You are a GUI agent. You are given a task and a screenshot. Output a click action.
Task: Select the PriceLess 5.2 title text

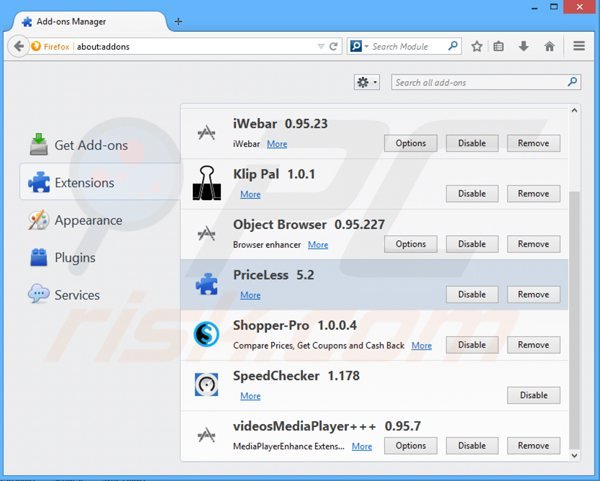[274, 275]
